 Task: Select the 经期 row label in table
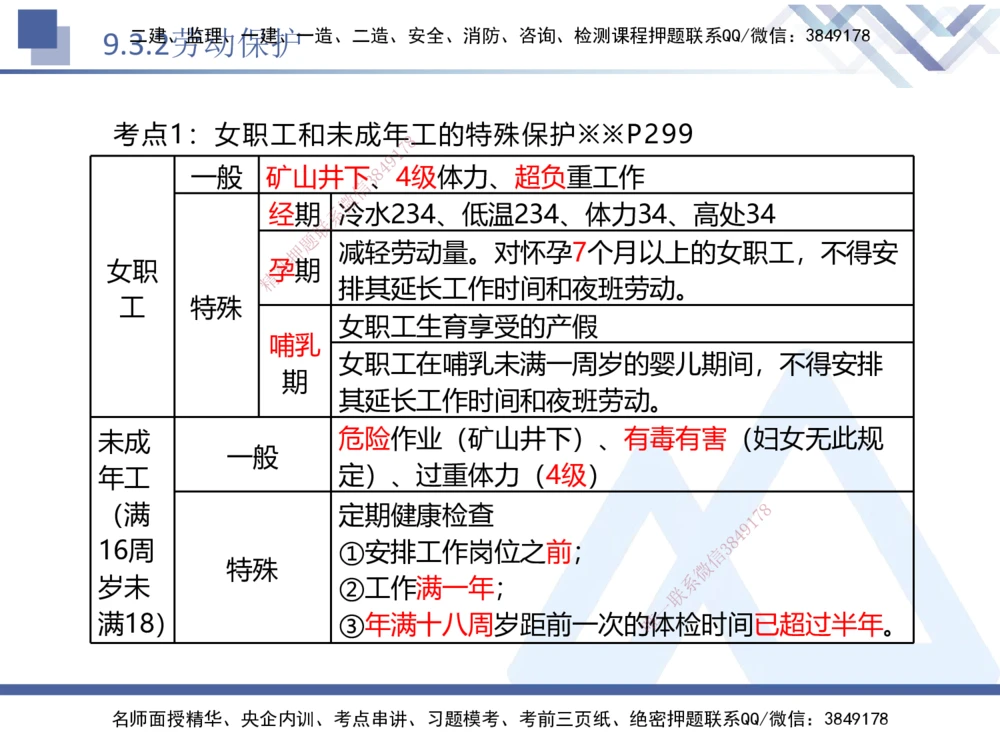[293, 213]
